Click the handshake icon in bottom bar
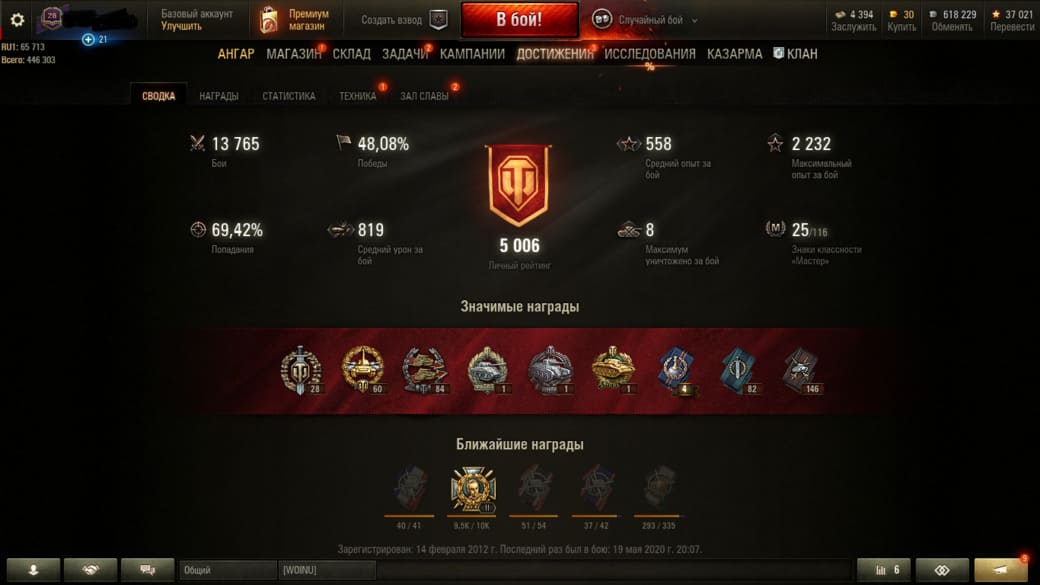 point(90,570)
